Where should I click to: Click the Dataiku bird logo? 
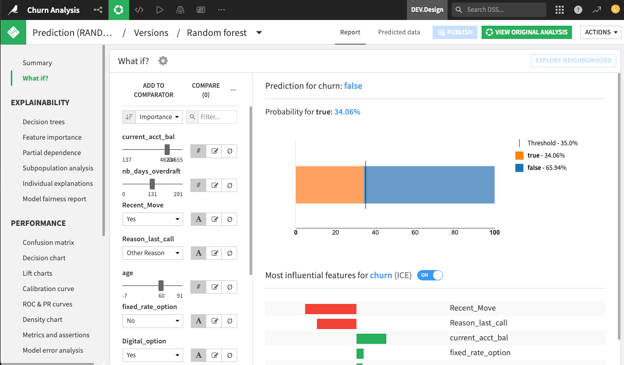click(x=13, y=10)
